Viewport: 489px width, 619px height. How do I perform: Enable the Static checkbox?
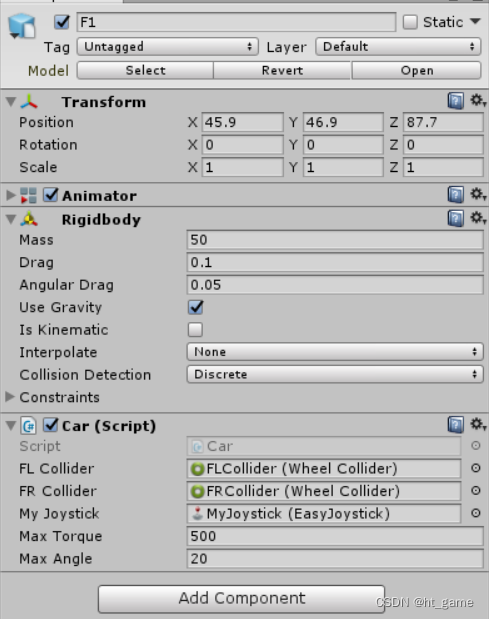click(x=410, y=22)
